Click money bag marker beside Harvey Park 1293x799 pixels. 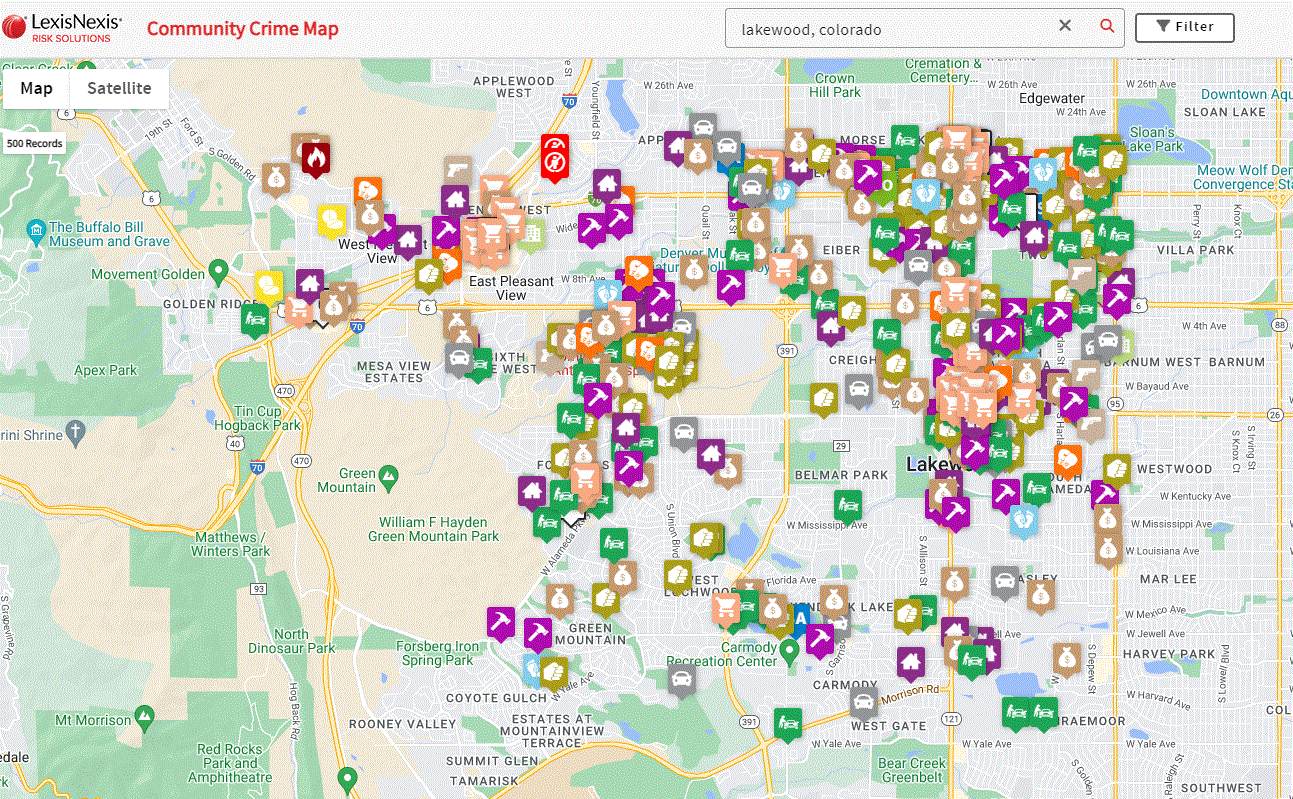pos(1066,658)
